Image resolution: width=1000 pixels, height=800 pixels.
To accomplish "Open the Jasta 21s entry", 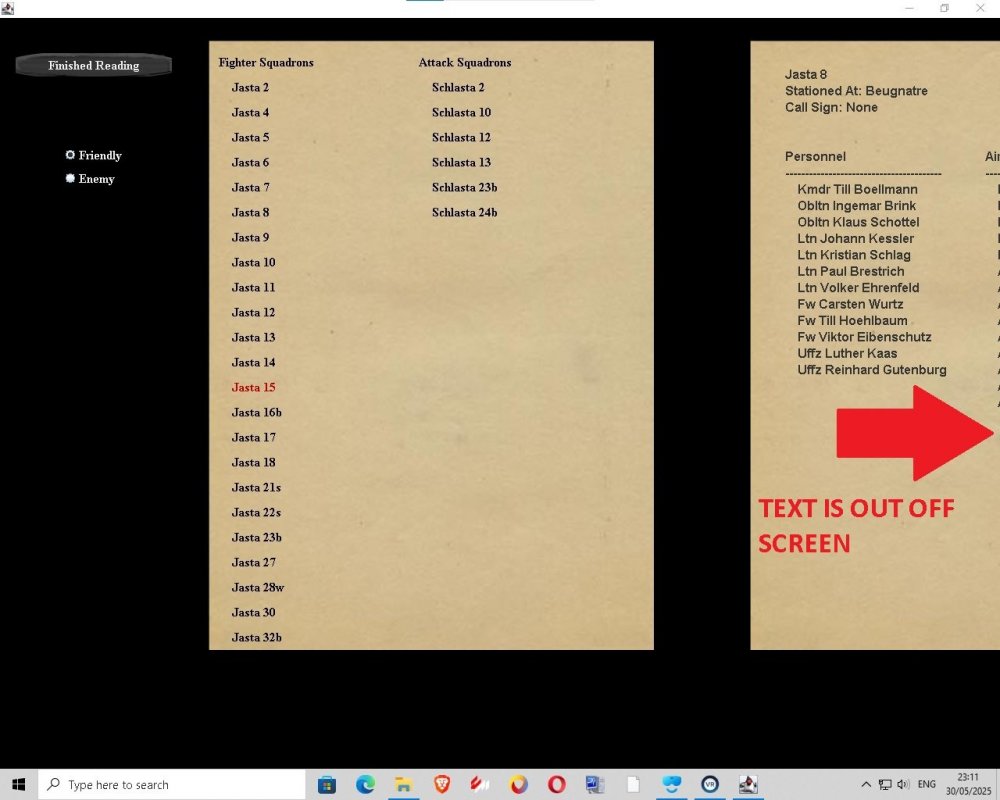I will pos(256,487).
